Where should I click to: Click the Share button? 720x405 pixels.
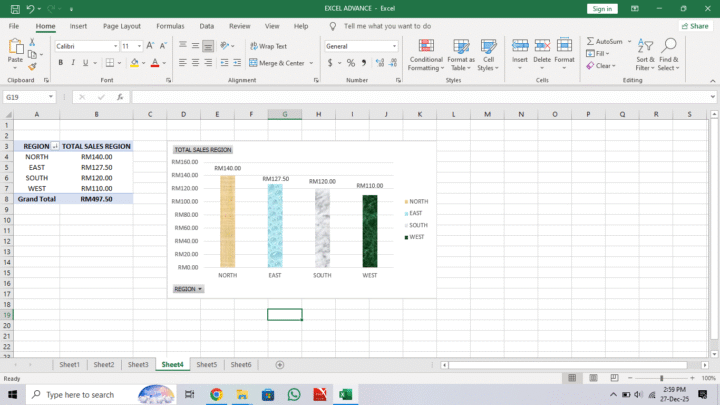point(694,26)
